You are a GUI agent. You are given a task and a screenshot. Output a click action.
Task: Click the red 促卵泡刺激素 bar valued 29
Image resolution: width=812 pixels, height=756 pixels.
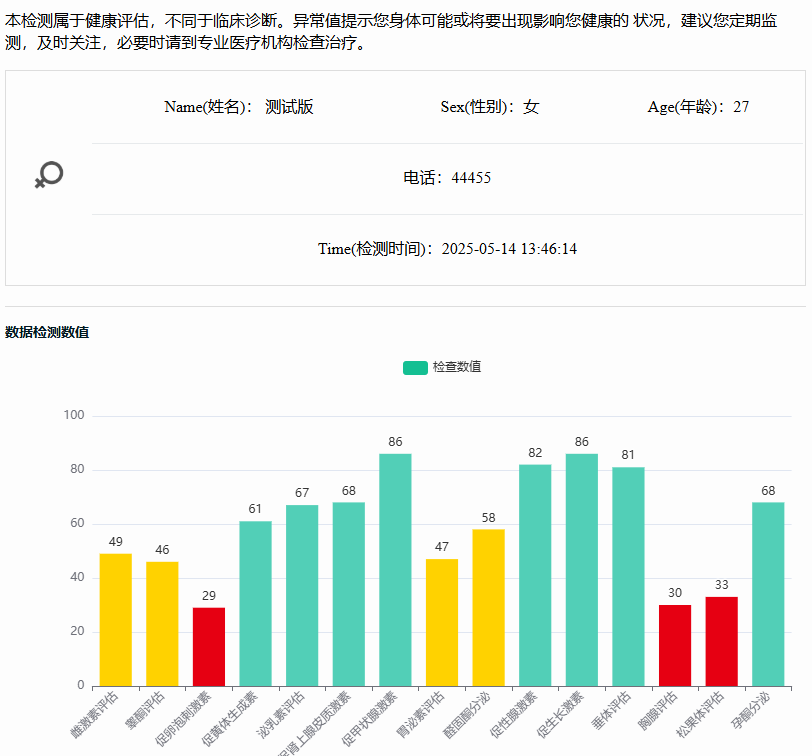(x=209, y=646)
